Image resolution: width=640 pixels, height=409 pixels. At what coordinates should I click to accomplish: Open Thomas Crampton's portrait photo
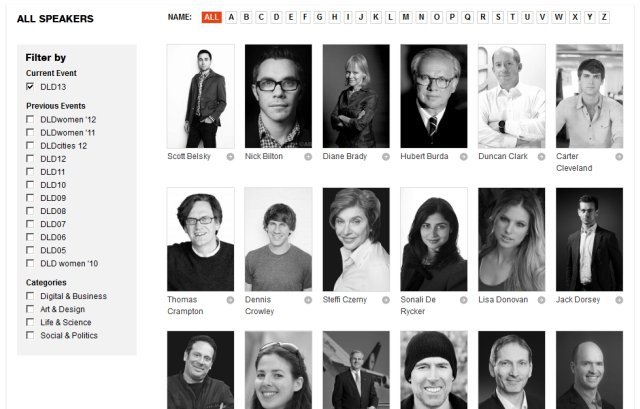coord(200,240)
